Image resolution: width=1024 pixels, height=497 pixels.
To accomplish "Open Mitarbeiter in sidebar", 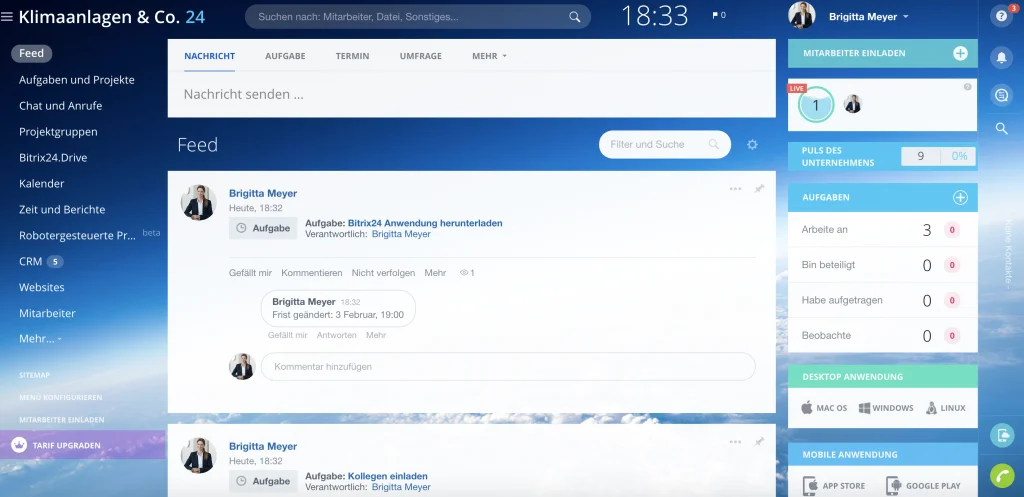I will pos(47,313).
